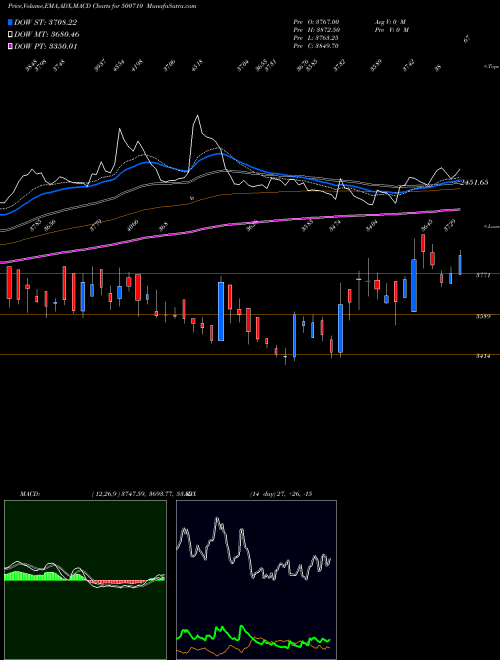Select the DOW ST: 3708.22 label
Viewport: 500px width, 660px height.
45,22
